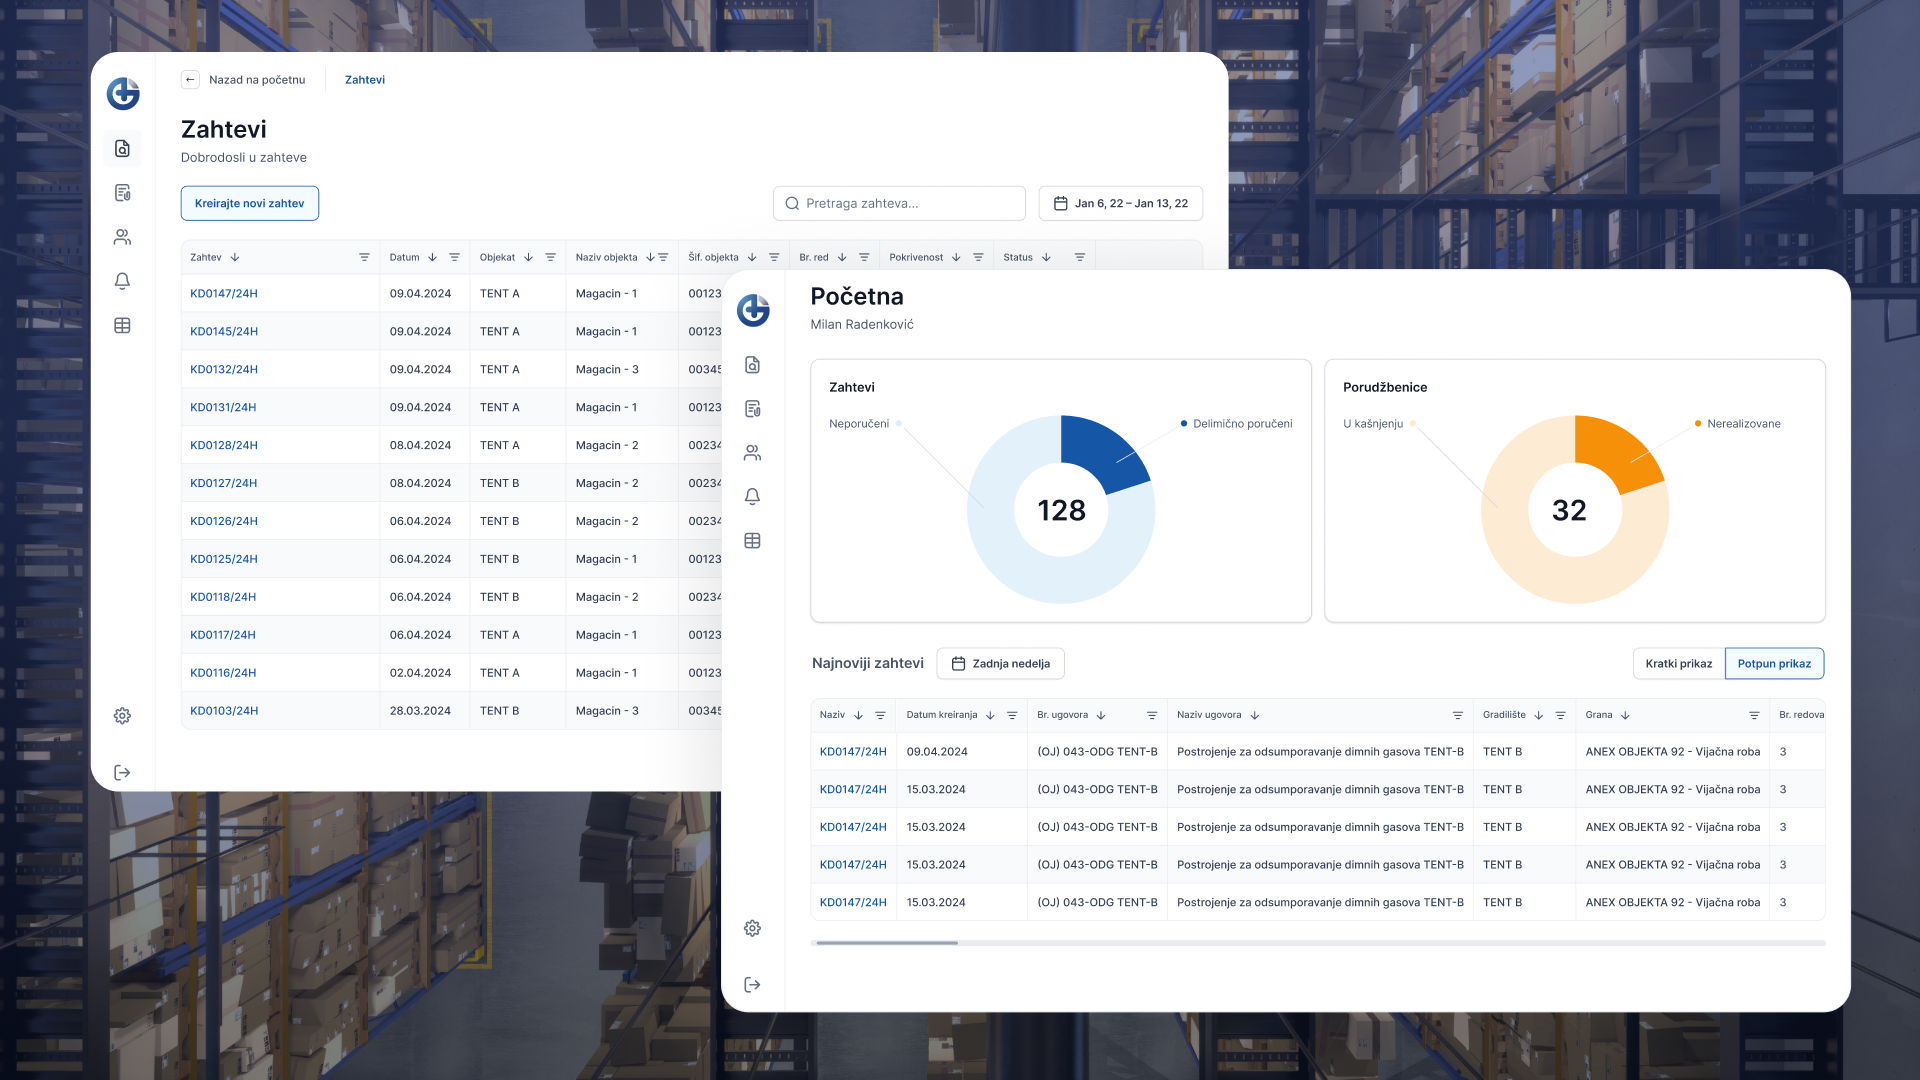This screenshot has height=1080, width=1920.
Task: Click the back arrow icon near Nazad na početnu
Action: click(x=190, y=80)
